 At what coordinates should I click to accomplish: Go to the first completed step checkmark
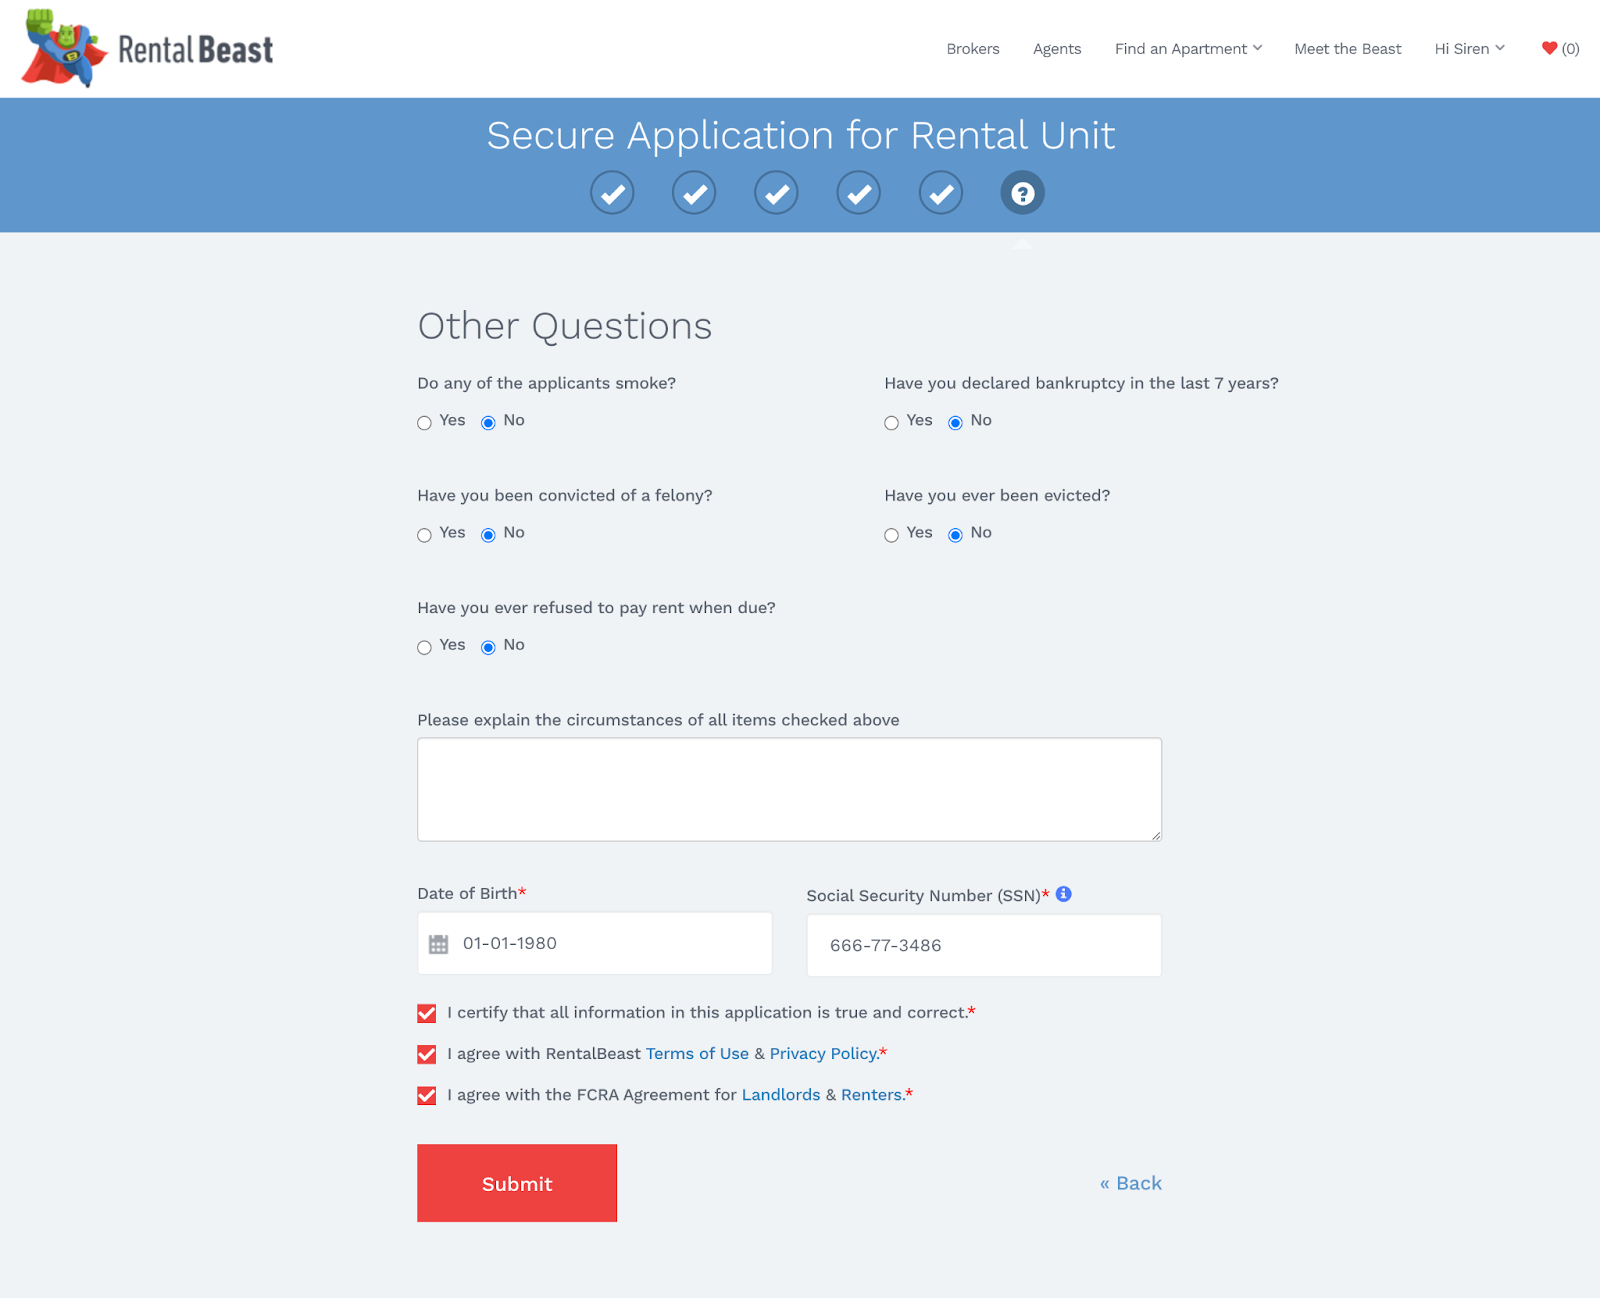612,193
